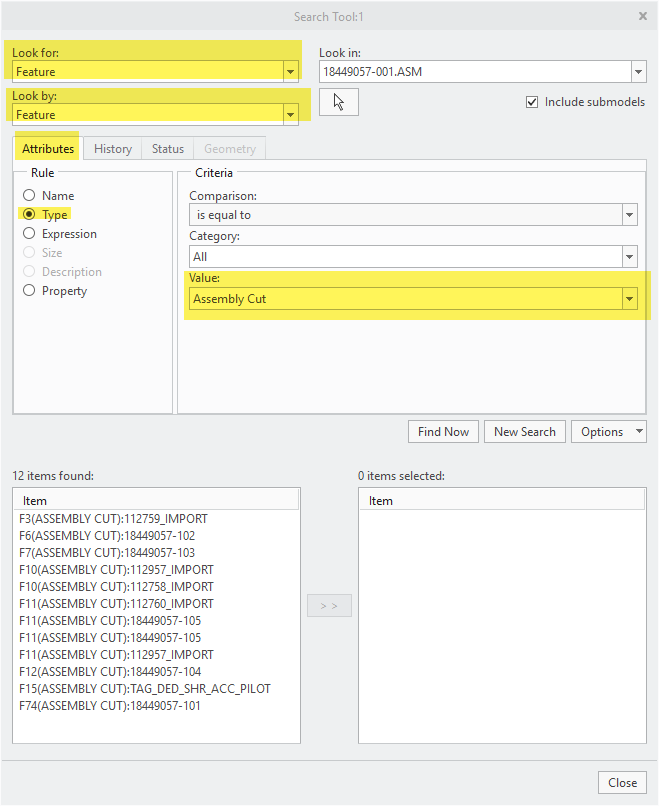659x806 pixels.
Task: Select the Expression rule radio button
Action: pyautogui.click(x=29, y=234)
